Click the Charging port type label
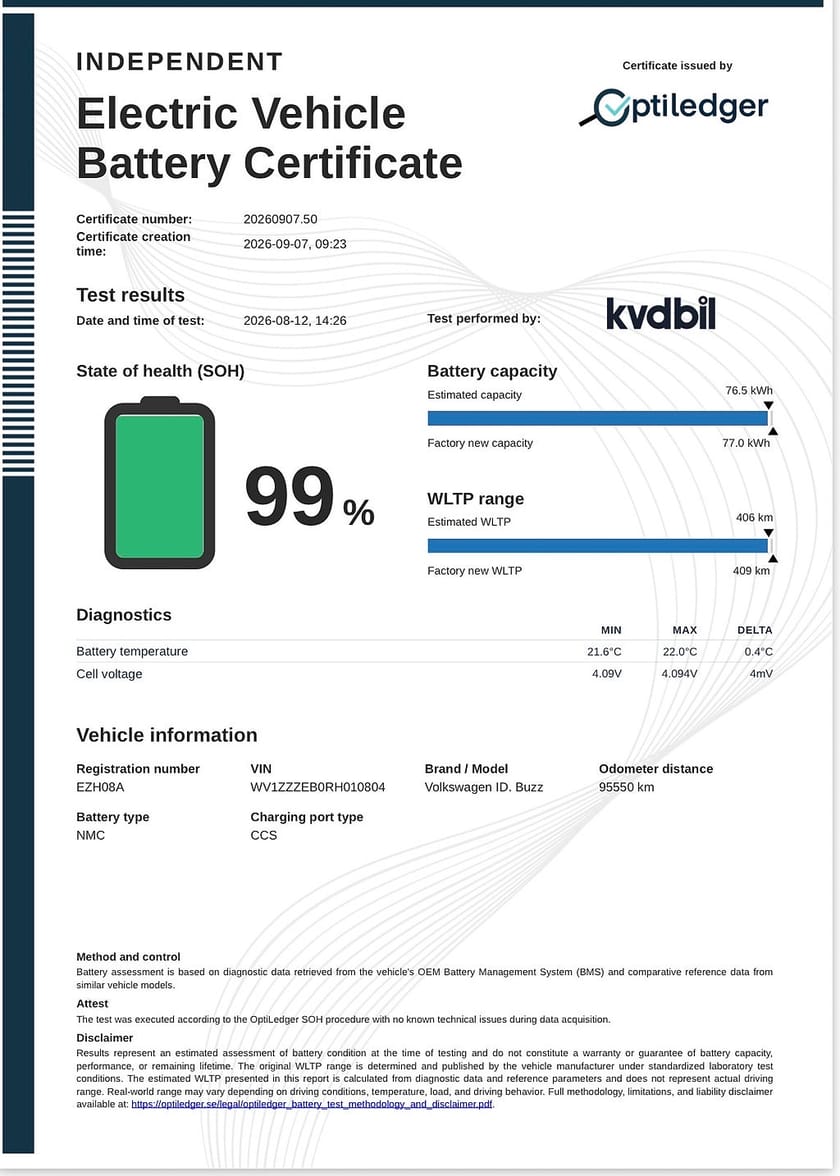 click(307, 818)
